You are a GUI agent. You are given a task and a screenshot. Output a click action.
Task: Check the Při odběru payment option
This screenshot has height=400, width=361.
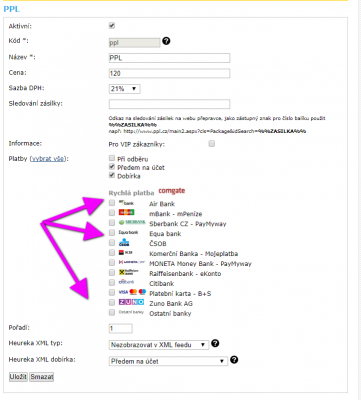(x=112, y=158)
